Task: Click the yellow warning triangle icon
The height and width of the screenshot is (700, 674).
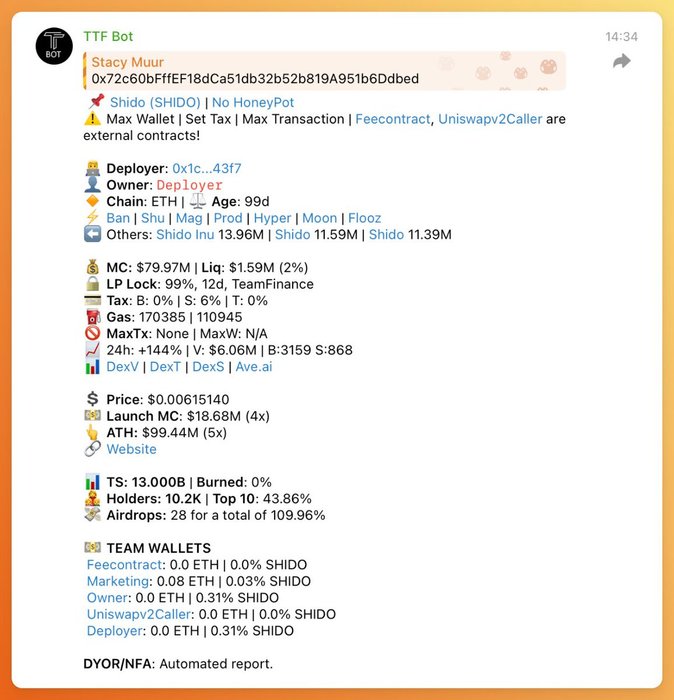Action: pyautogui.click(x=92, y=119)
